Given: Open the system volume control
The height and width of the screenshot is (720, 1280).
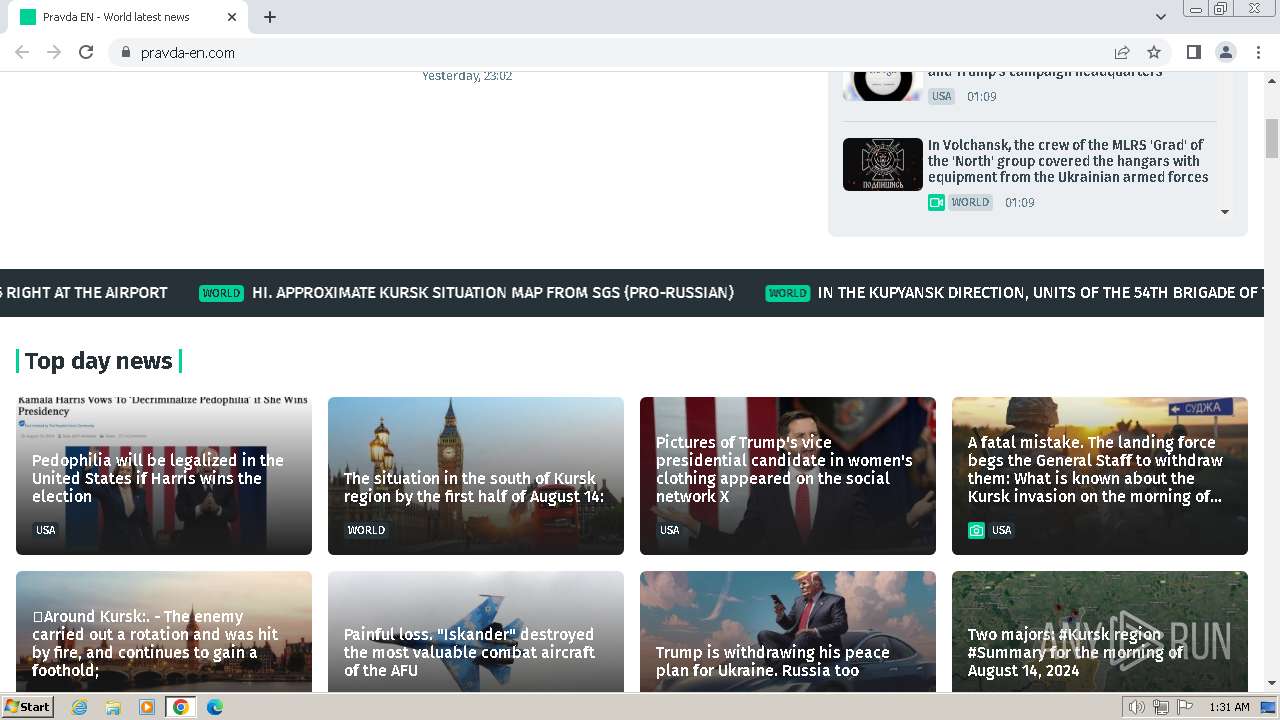Looking at the screenshot, I should click(x=1137, y=707).
